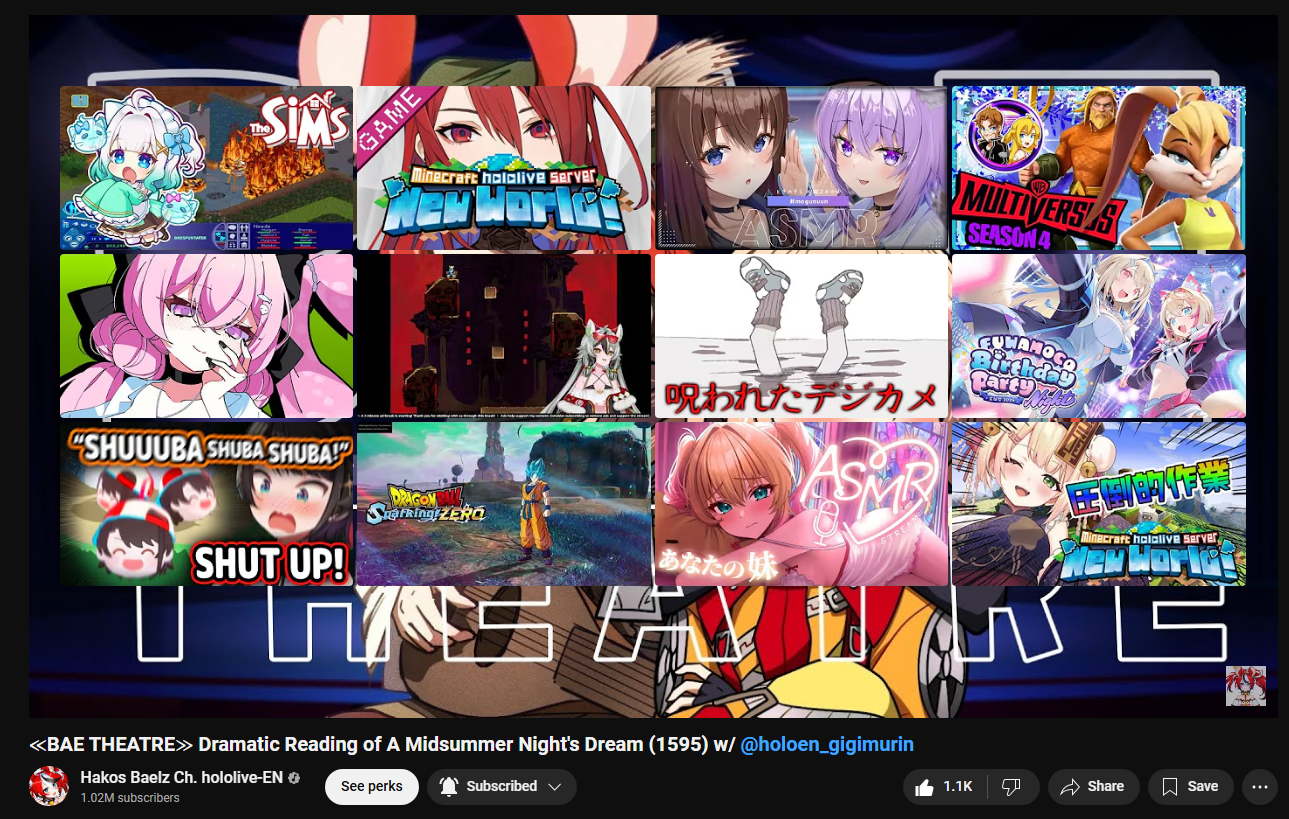Open 圧倒的作業 Minecraft New World thumbnail
This screenshot has width=1289, height=819.
point(1098,504)
